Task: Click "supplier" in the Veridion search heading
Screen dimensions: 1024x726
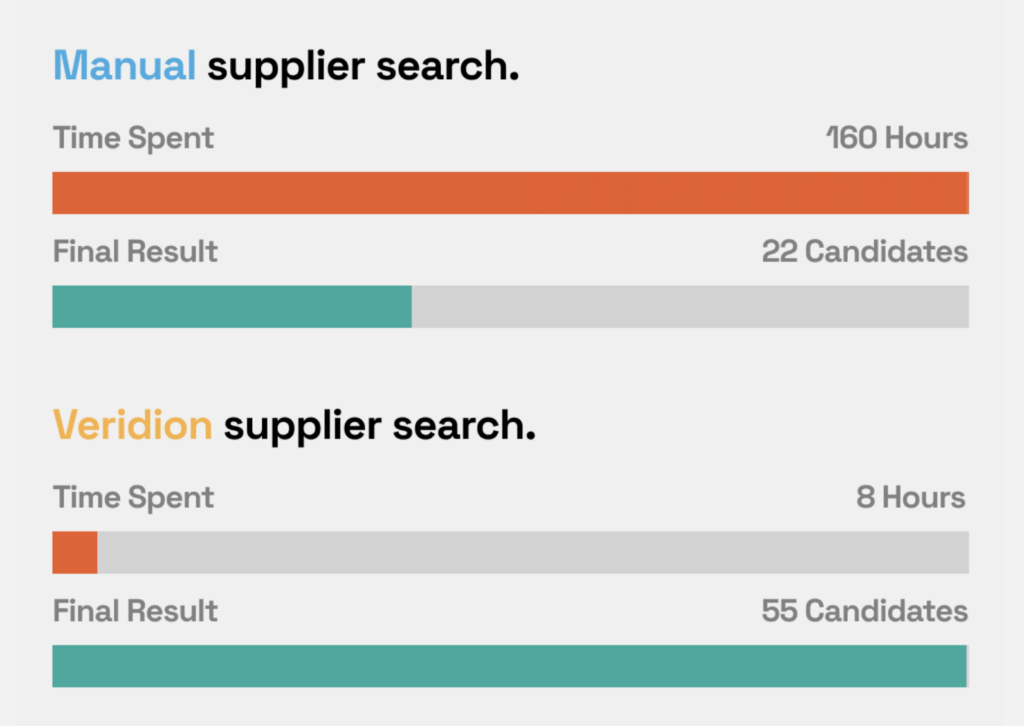Action: pyautogui.click(x=302, y=426)
